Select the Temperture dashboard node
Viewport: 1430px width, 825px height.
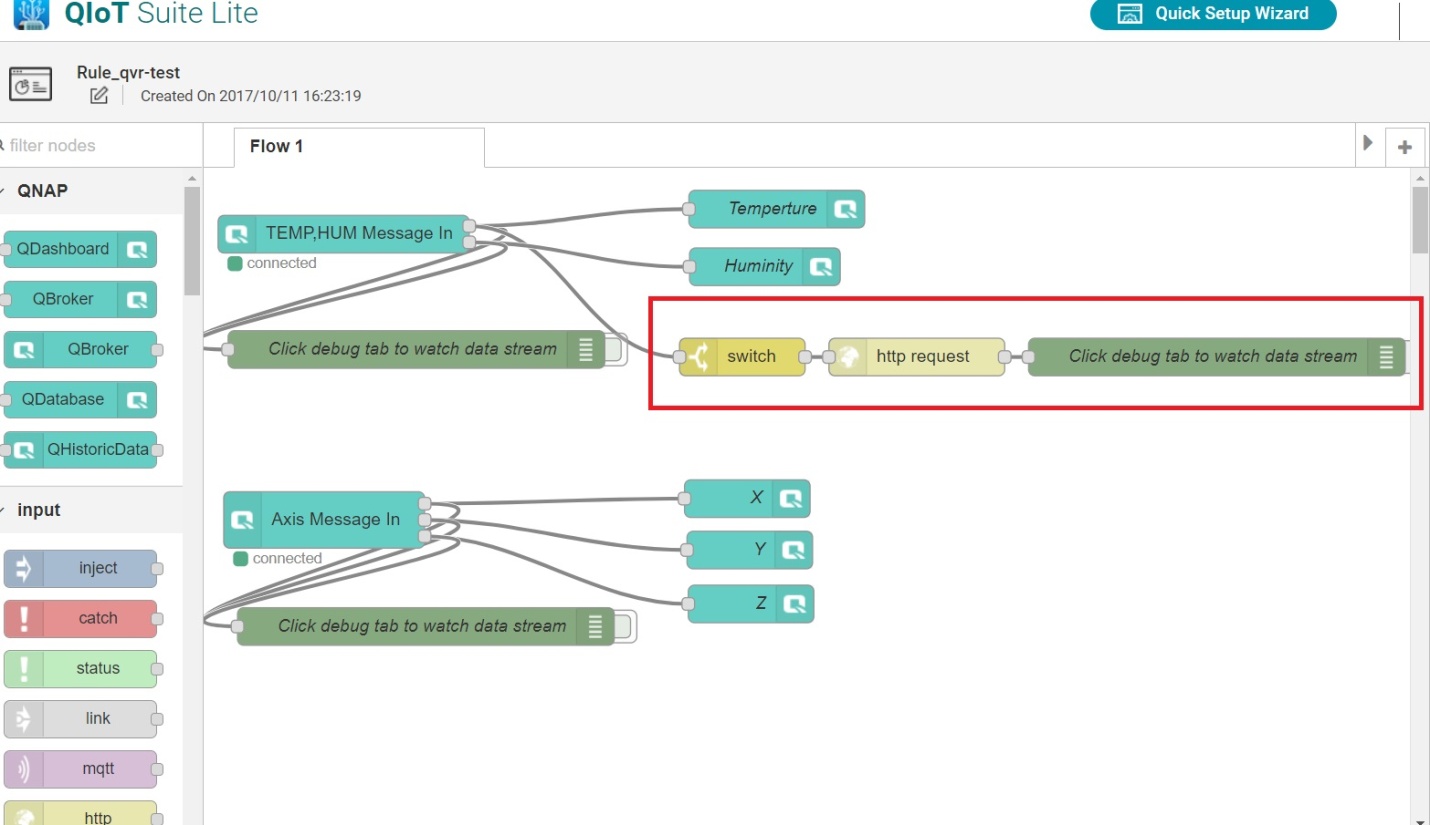click(x=776, y=209)
